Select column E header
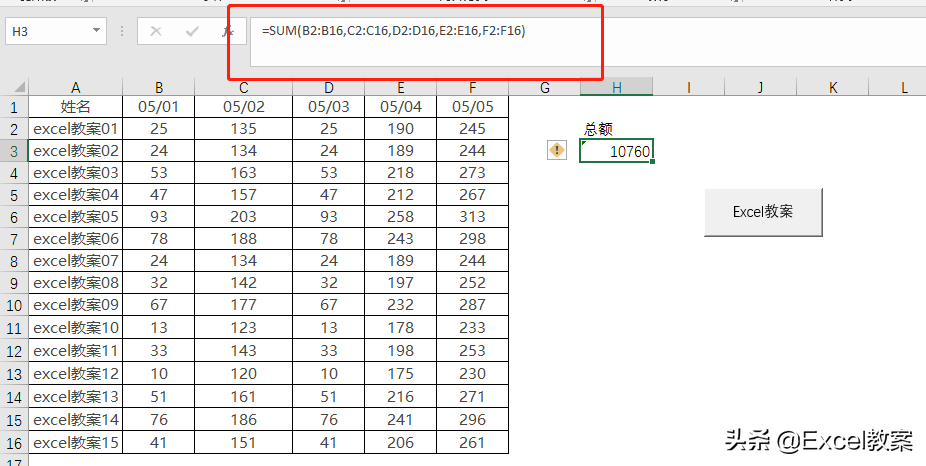The image size is (926, 466). [400, 87]
